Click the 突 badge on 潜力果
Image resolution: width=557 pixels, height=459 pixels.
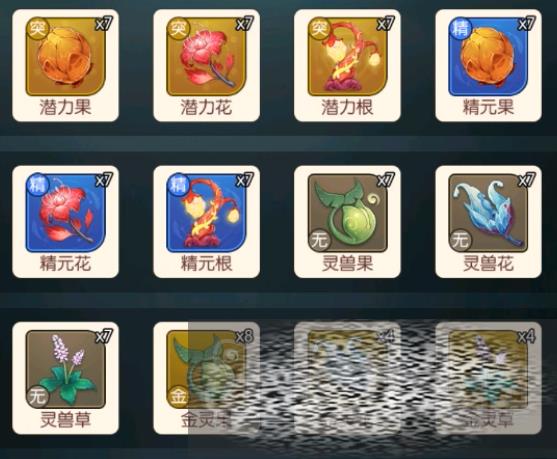(38, 28)
